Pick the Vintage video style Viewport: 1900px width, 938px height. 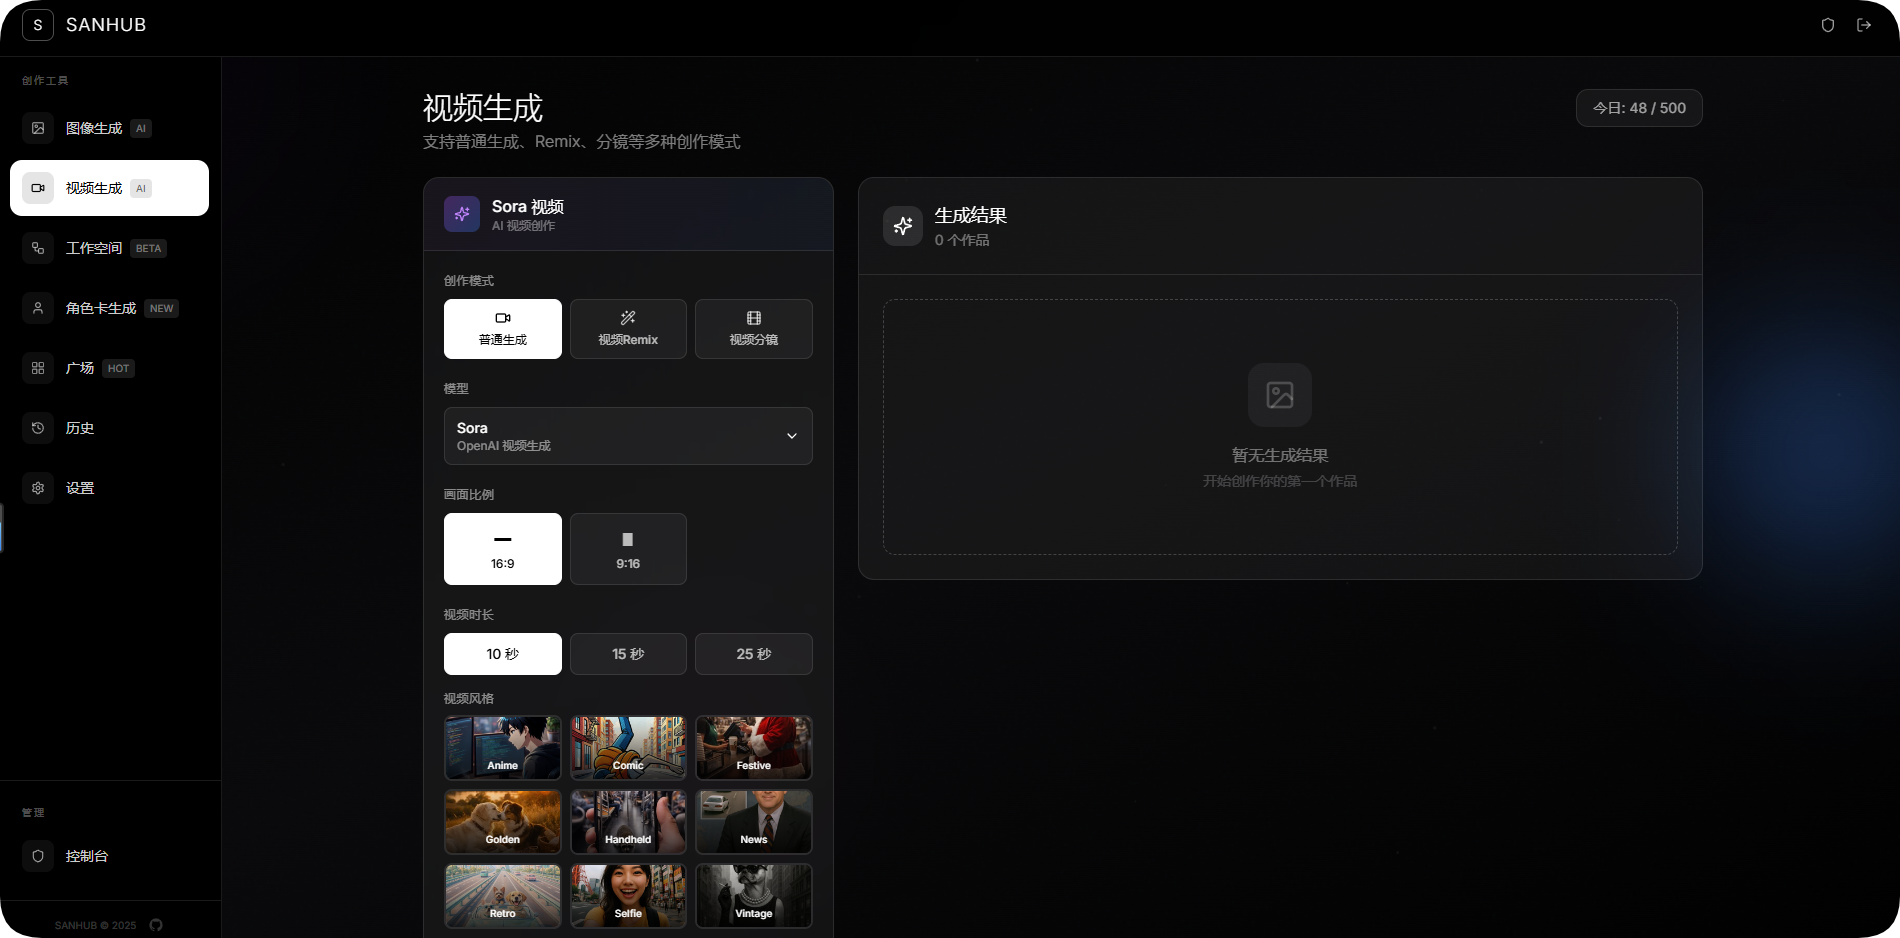point(754,896)
